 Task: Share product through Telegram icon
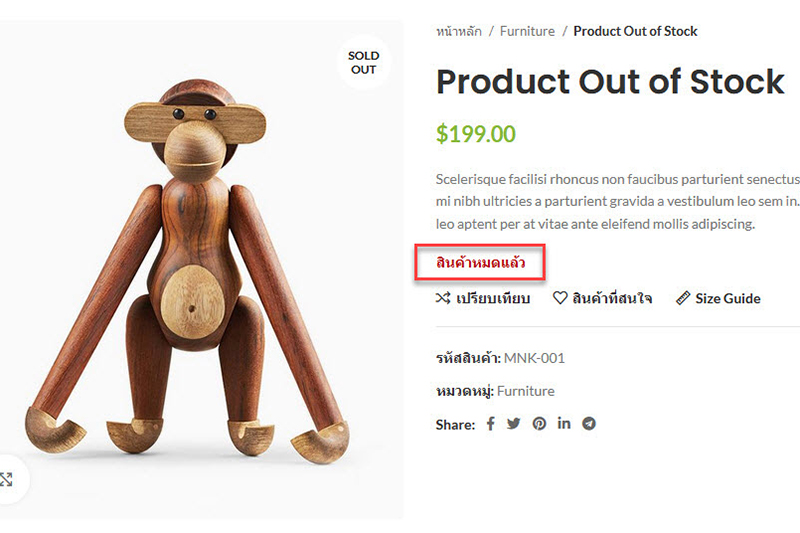coord(589,424)
